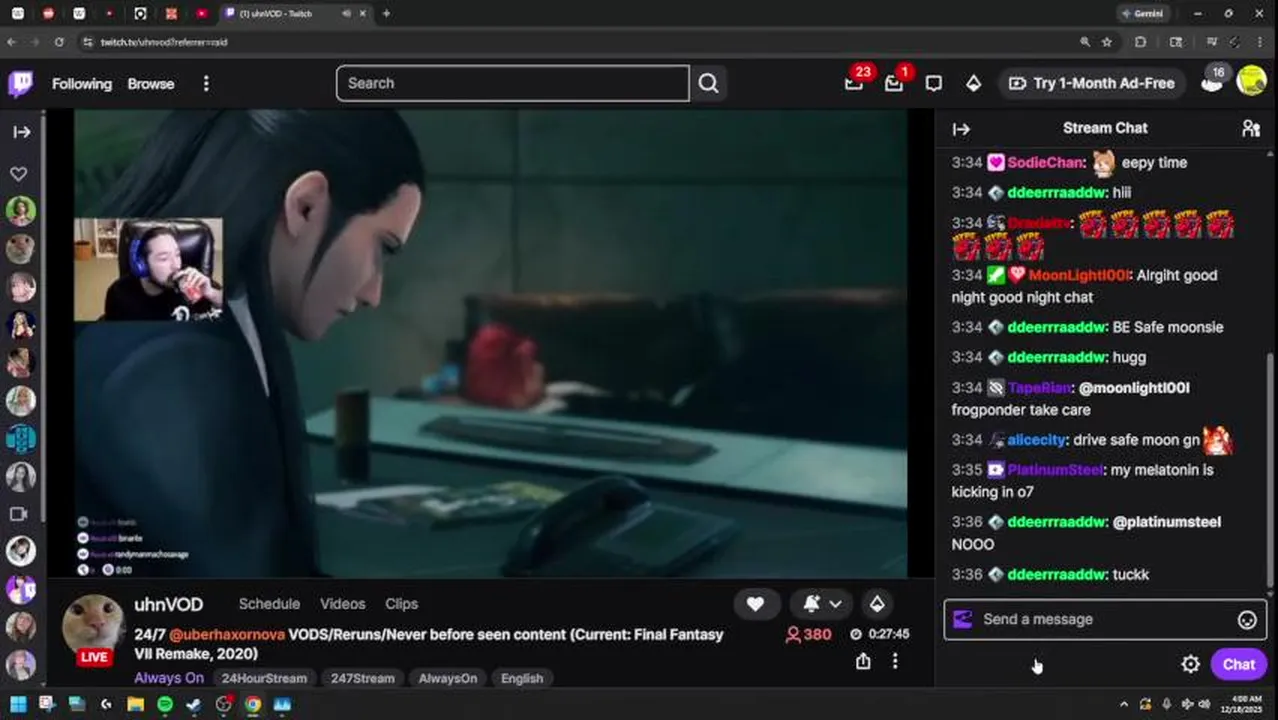The image size is (1278, 720).
Task: Open Spotify from the taskbar
Action: (x=165, y=704)
